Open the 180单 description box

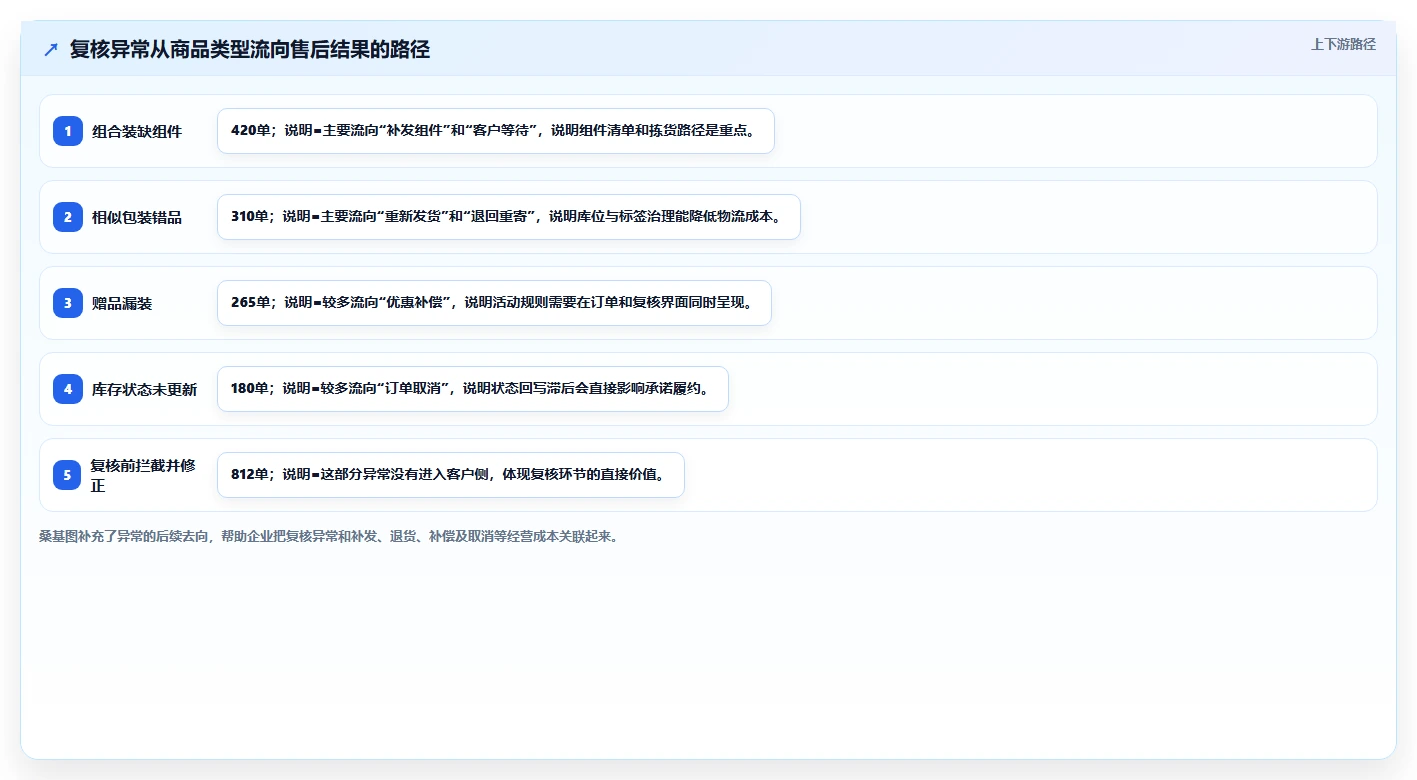473,389
